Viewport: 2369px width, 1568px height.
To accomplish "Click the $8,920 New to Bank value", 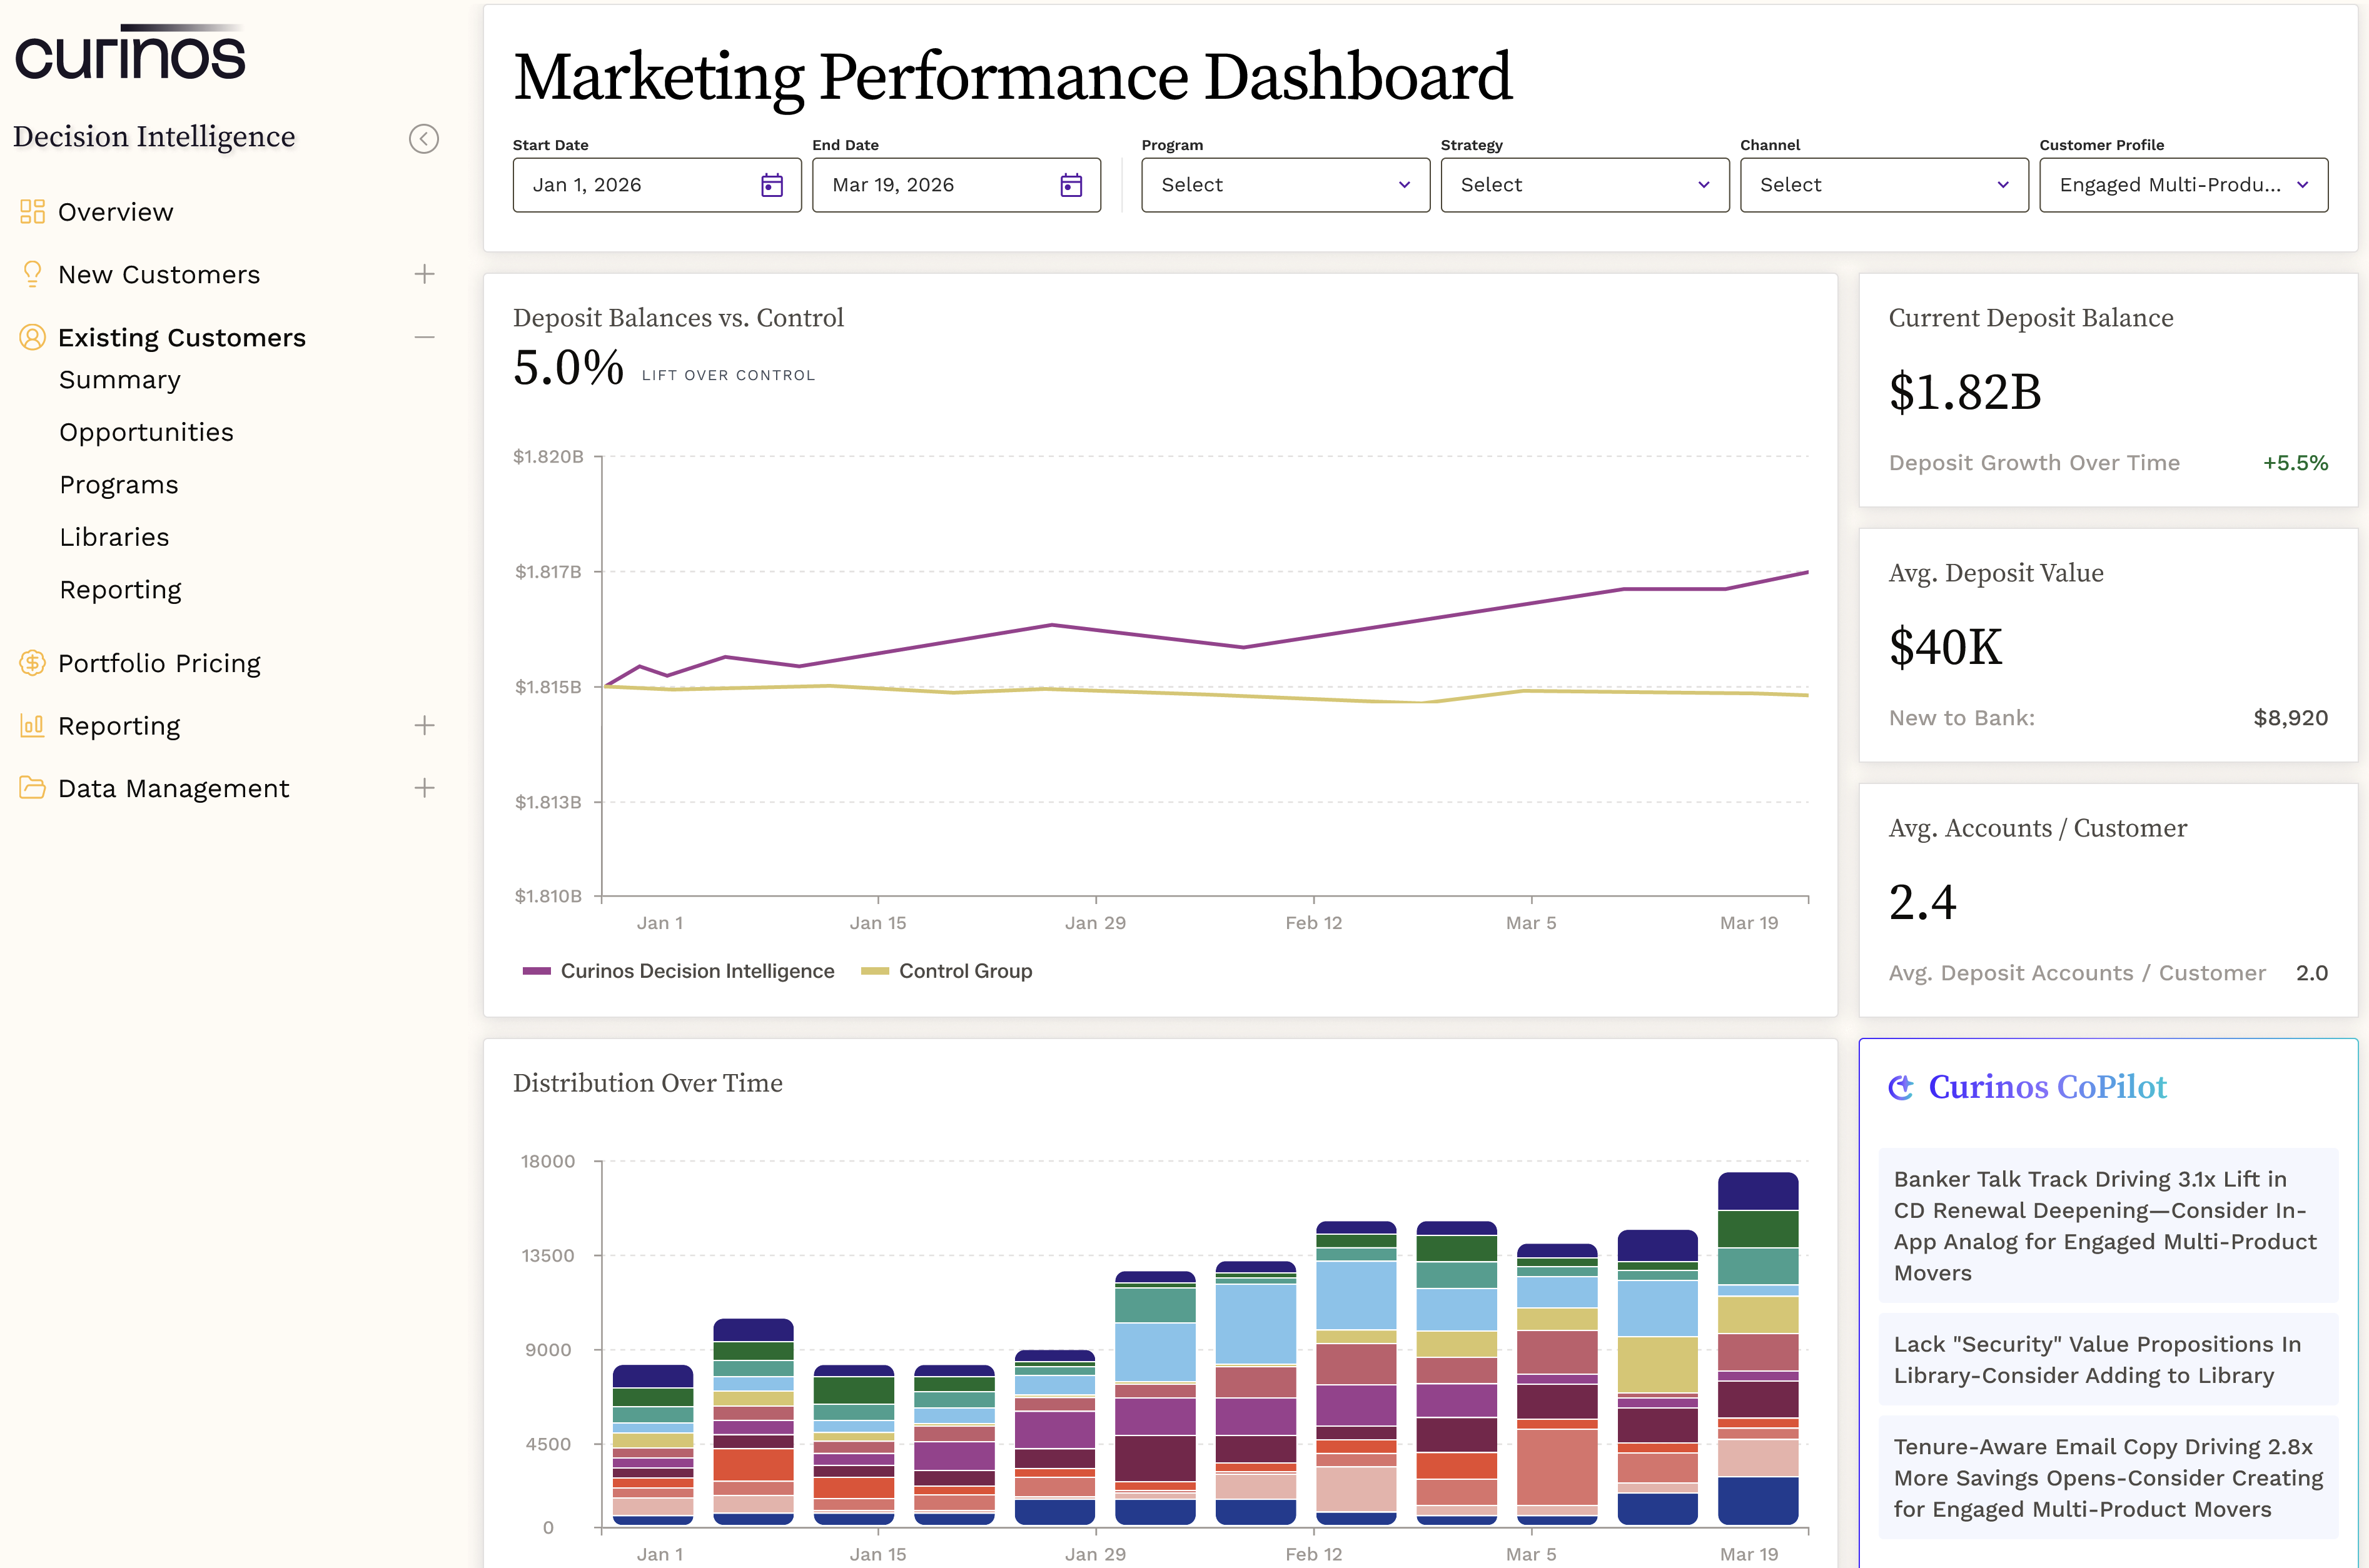I will click(x=2290, y=718).
